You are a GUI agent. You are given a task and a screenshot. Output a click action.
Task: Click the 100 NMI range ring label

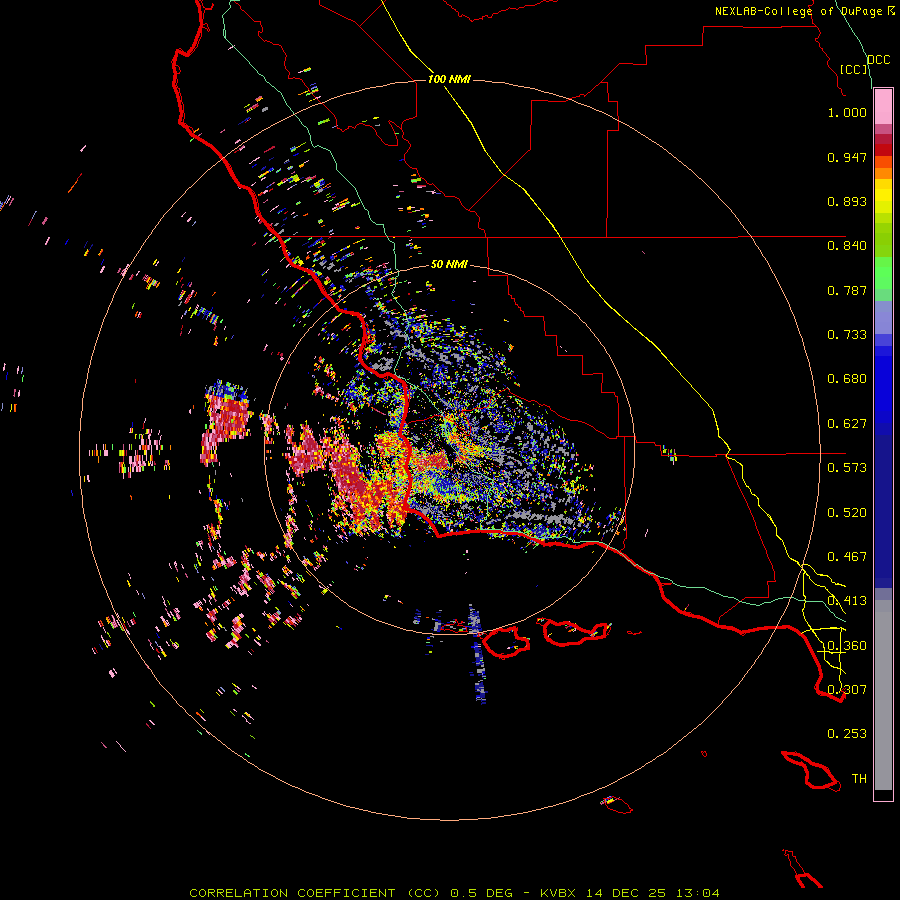[x=449, y=79]
